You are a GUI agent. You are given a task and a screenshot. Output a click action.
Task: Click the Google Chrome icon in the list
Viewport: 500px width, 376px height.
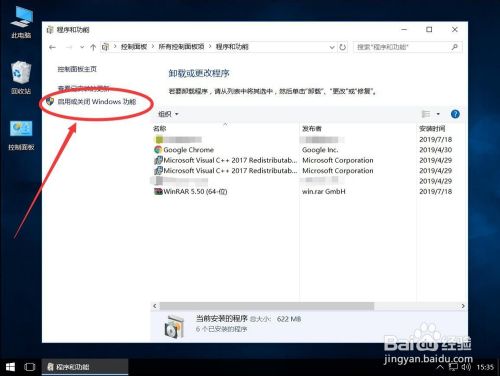158,150
